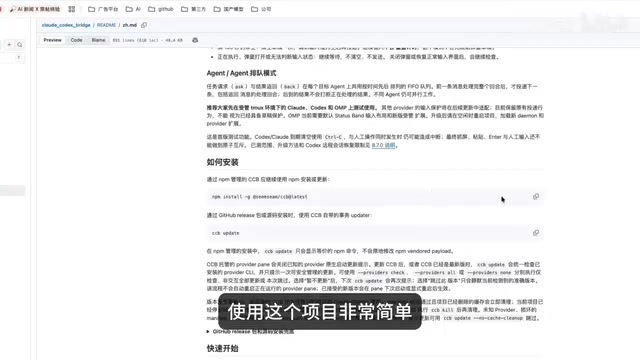Select the highlighted file row in sidebar
Image resolution: width=640 pixels, height=360 pixels.
pyautogui.click(x=12, y=190)
